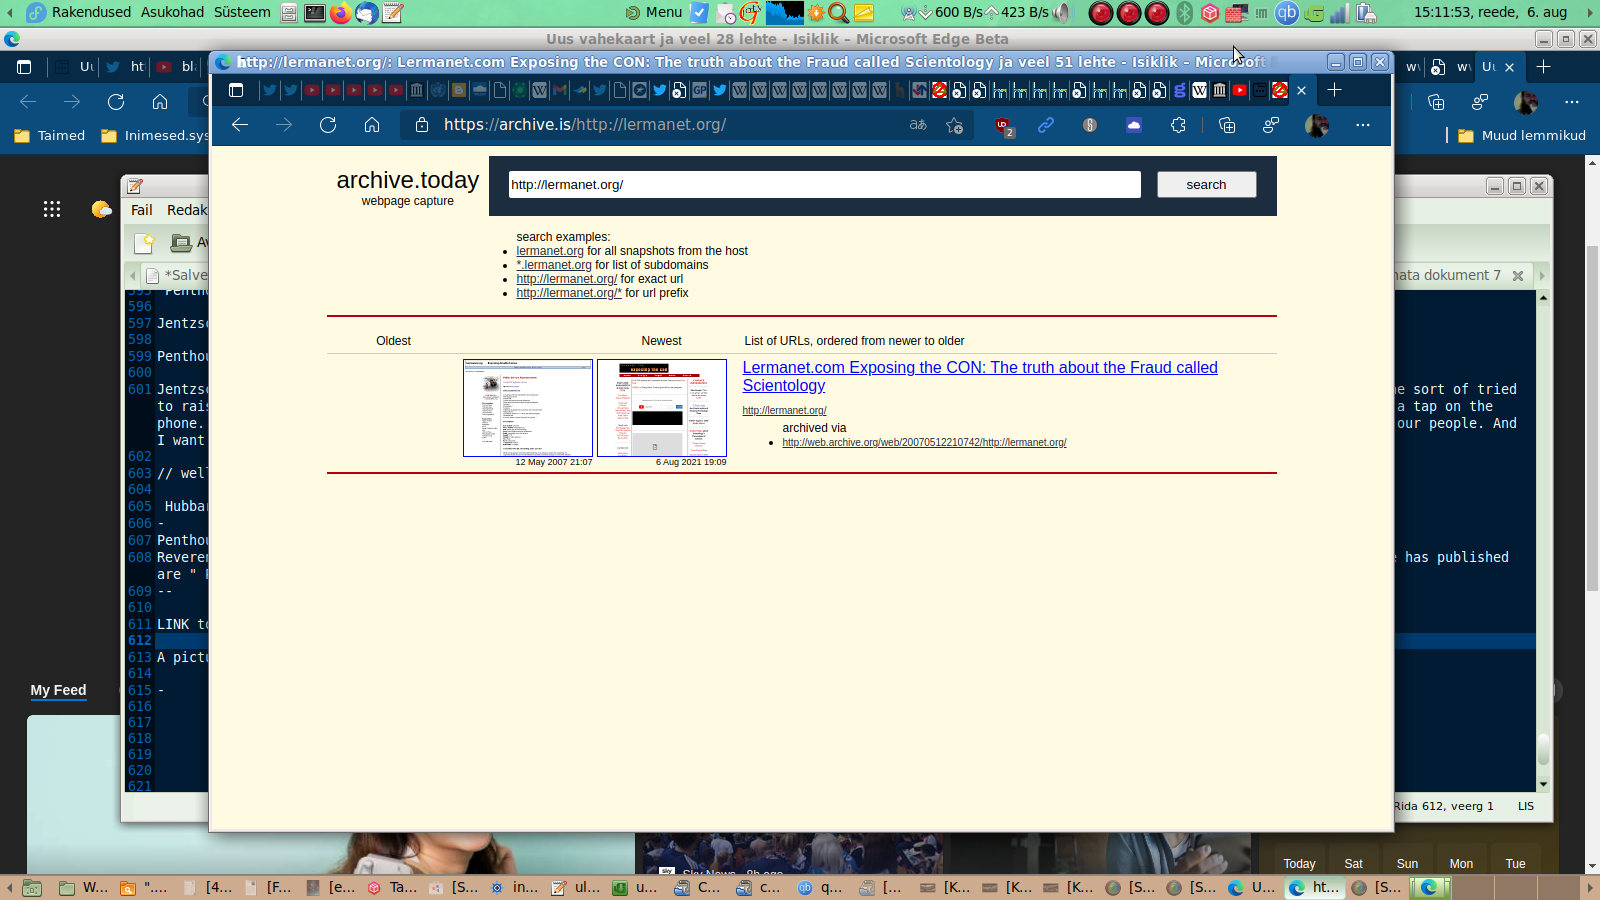Open the magnifier search icon in top panel
The width and height of the screenshot is (1600, 900).
tap(839, 13)
